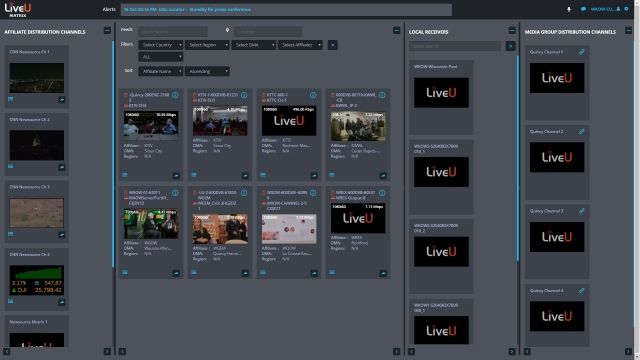Open the chat messages icon
This screenshot has width=640, height=360.
coord(583,9)
